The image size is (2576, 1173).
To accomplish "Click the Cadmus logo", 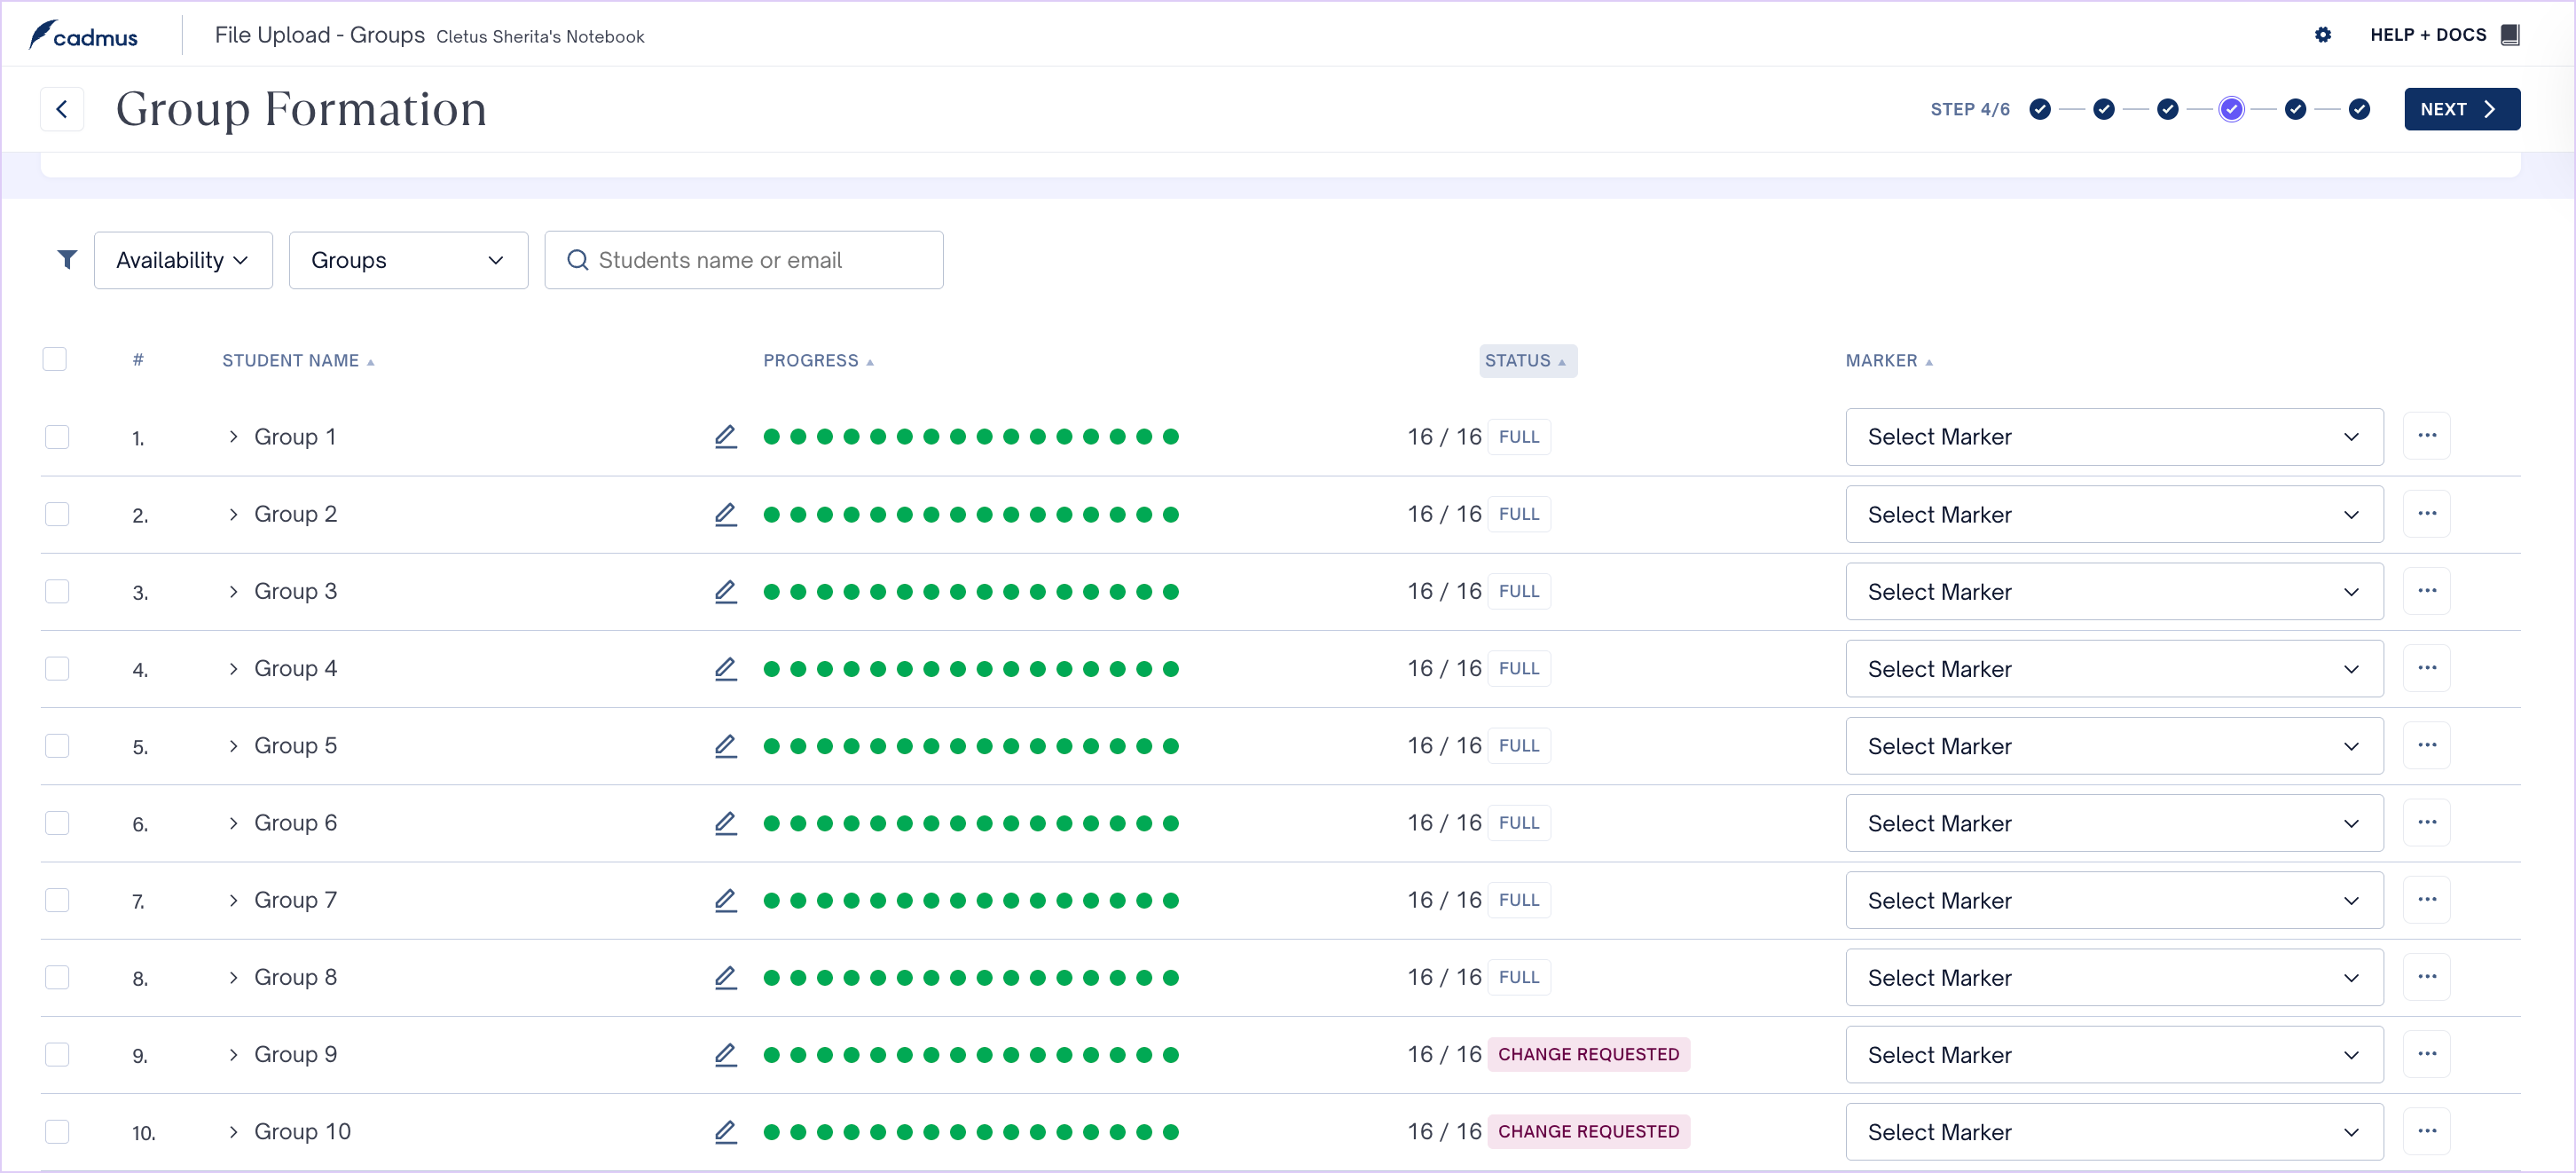I will [x=84, y=36].
